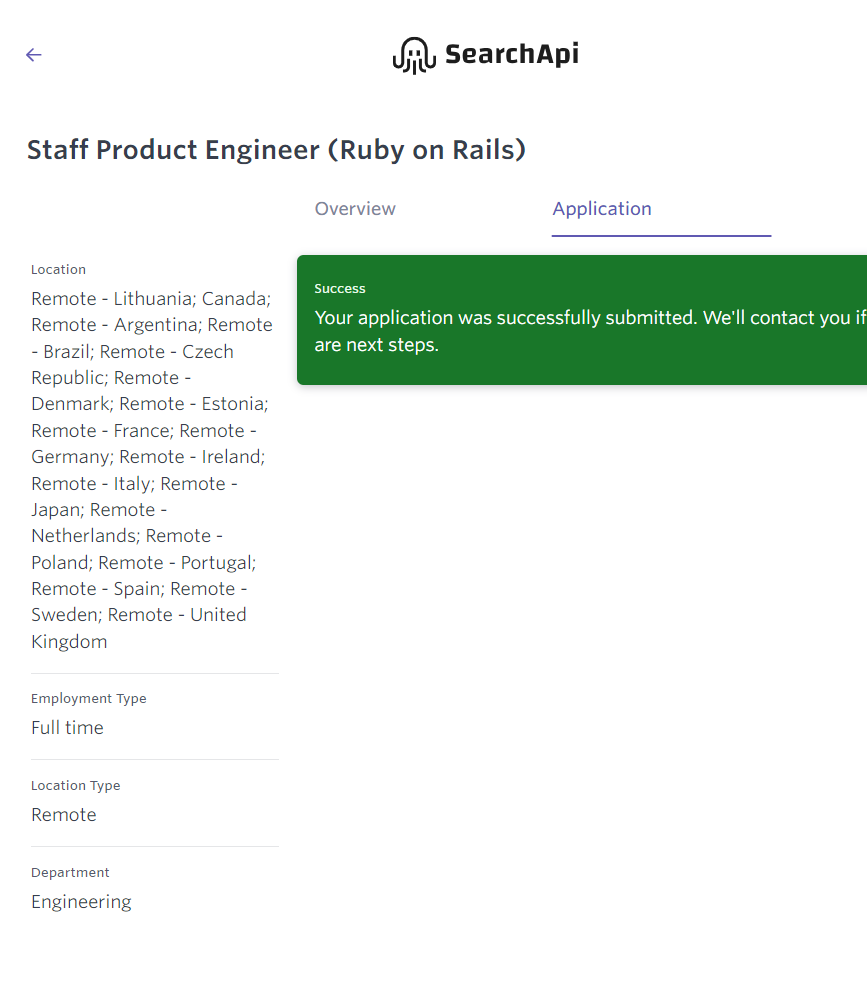The width and height of the screenshot is (867, 982).
Task: Click the Remote - Lithuania location text
Action: tap(111, 299)
